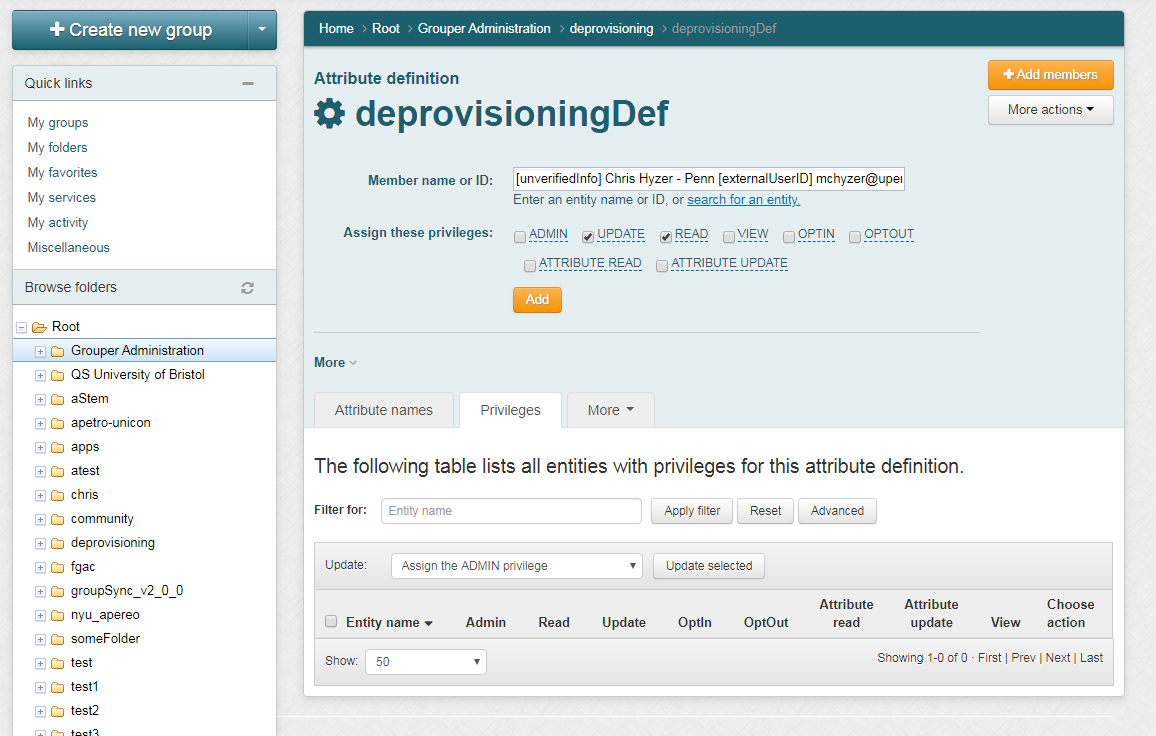Image resolution: width=1156 pixels, height=736 pixels.
Task: Click the Reset filter button
Action: coord(765,511)
